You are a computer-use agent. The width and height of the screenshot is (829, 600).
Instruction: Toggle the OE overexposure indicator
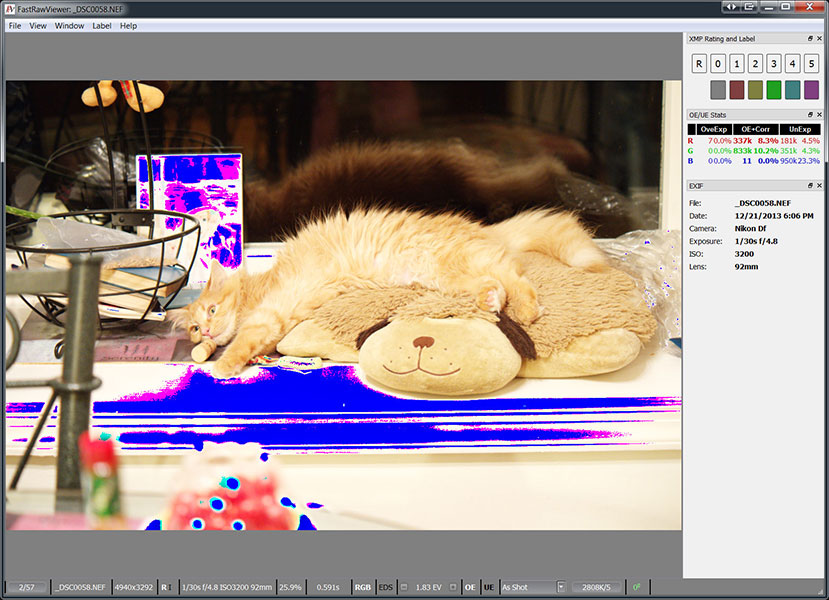coord(471,587)
